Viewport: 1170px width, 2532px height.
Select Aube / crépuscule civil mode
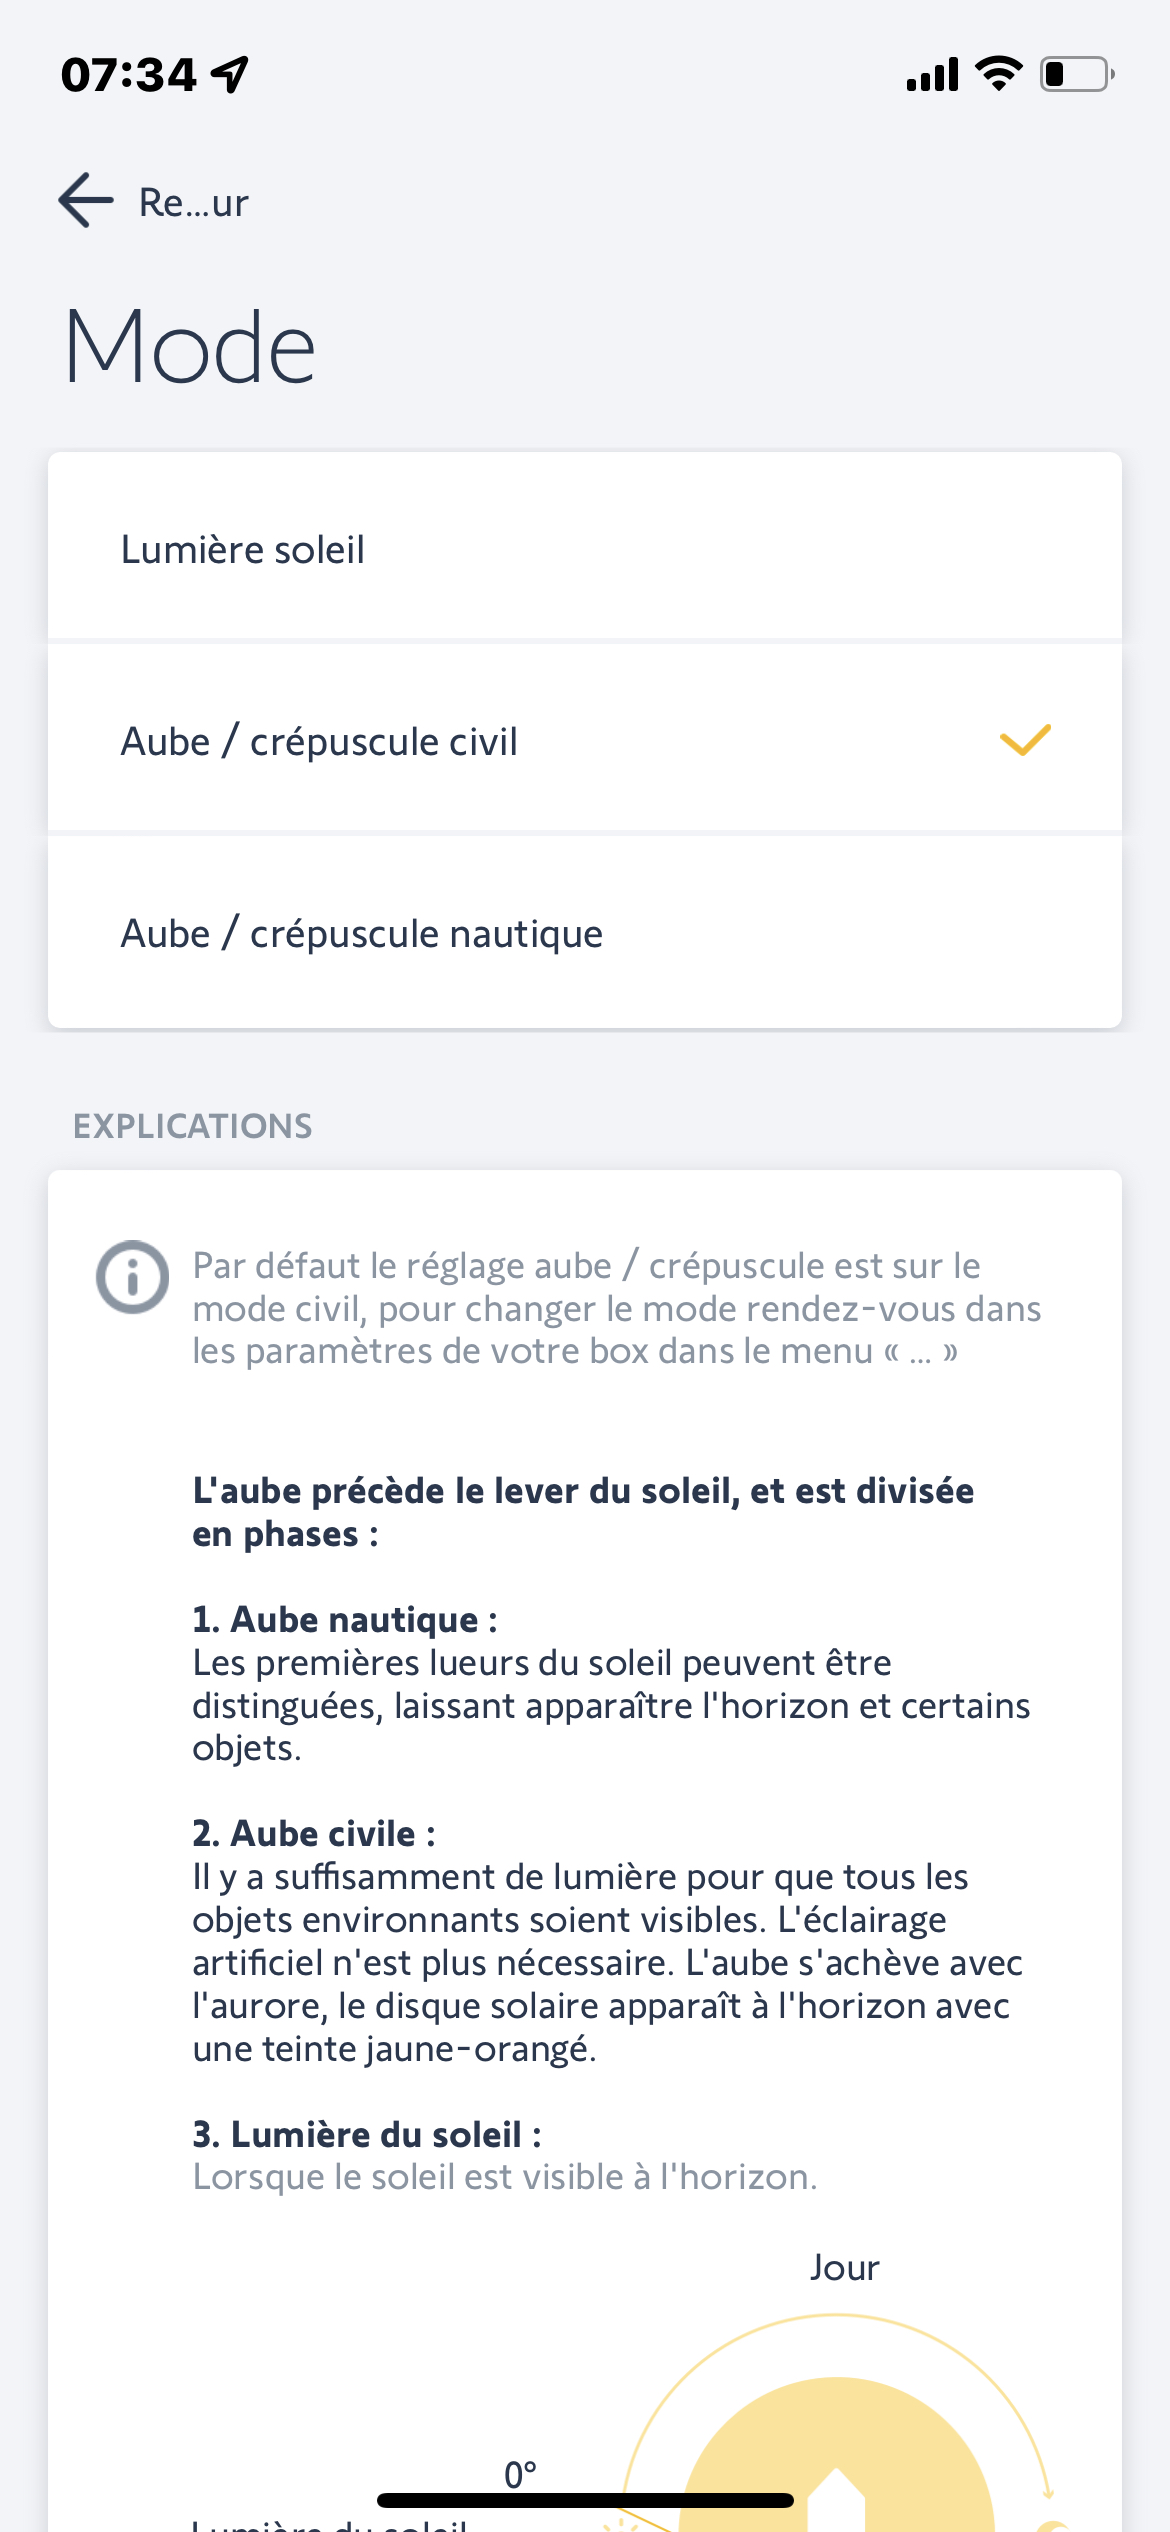(x=584, y=741)
